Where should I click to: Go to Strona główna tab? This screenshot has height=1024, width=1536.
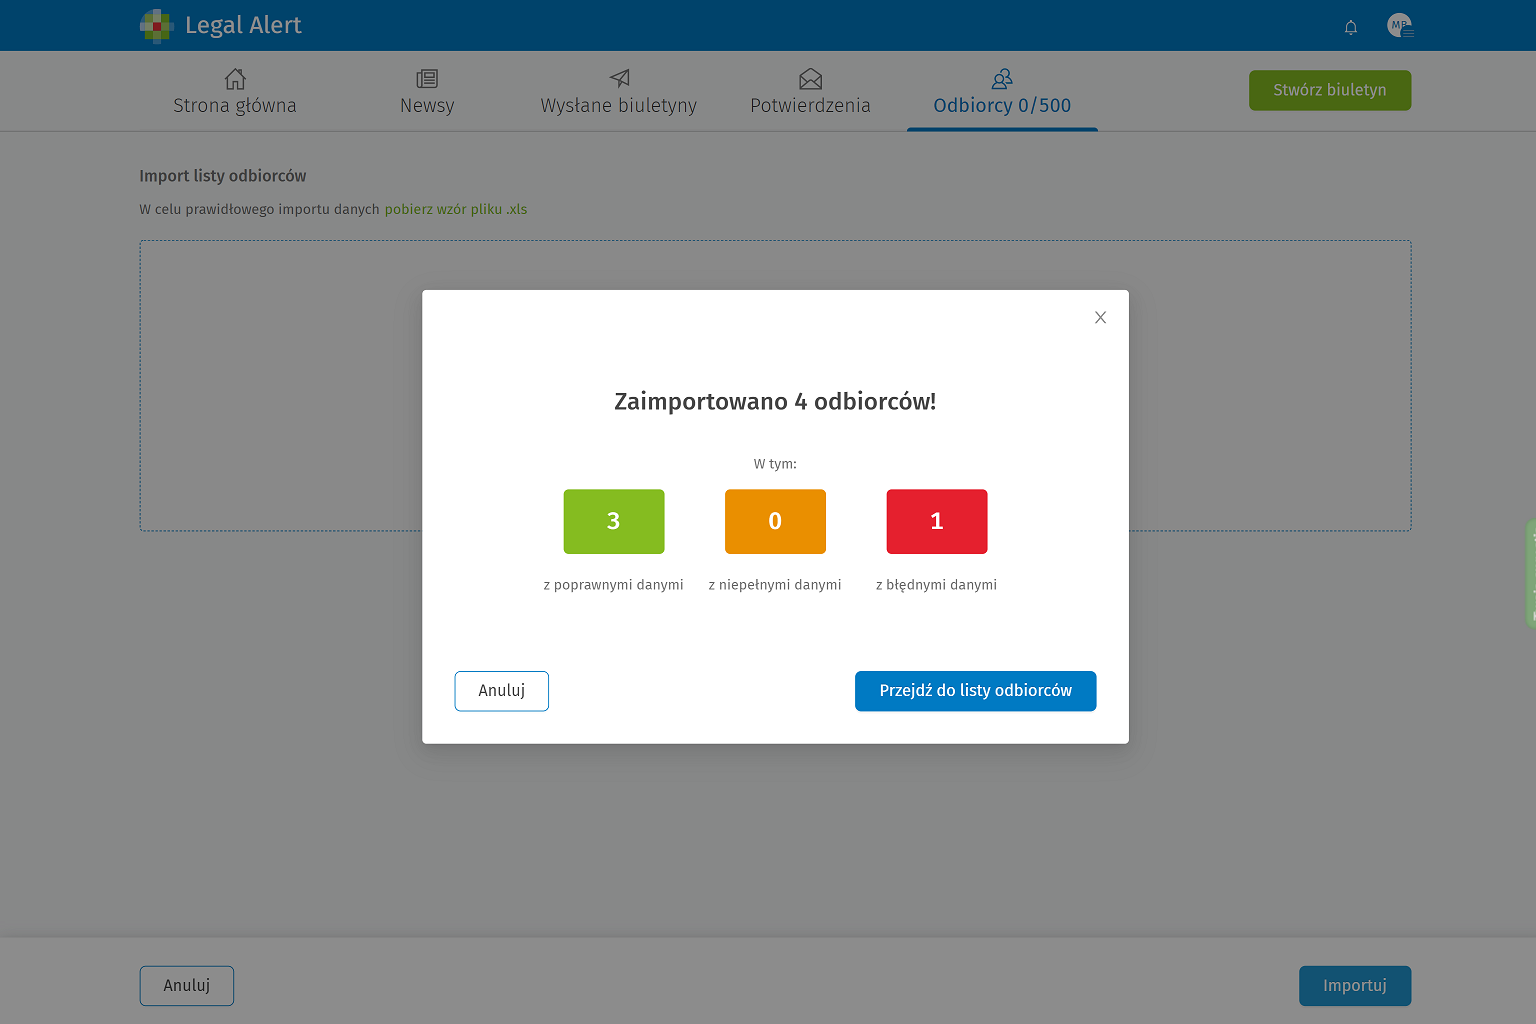click(235, 106)
